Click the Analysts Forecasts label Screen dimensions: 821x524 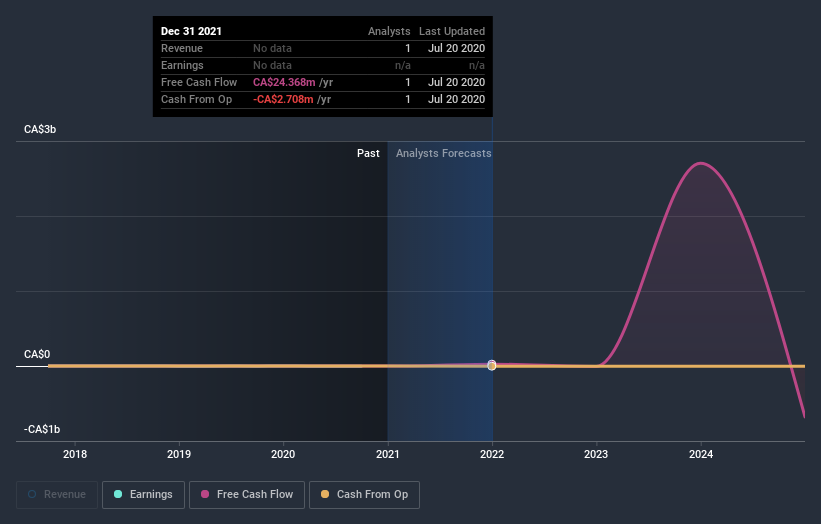pos(443,153)
